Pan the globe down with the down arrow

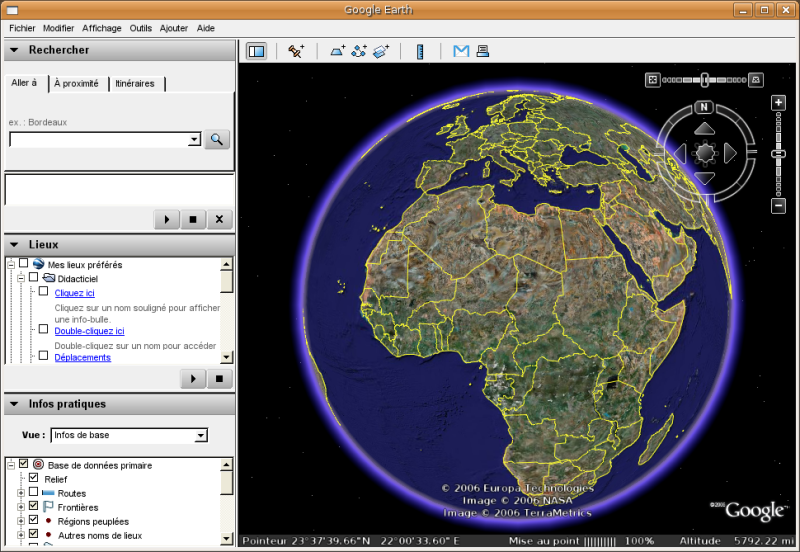click(x=705, y=178)
